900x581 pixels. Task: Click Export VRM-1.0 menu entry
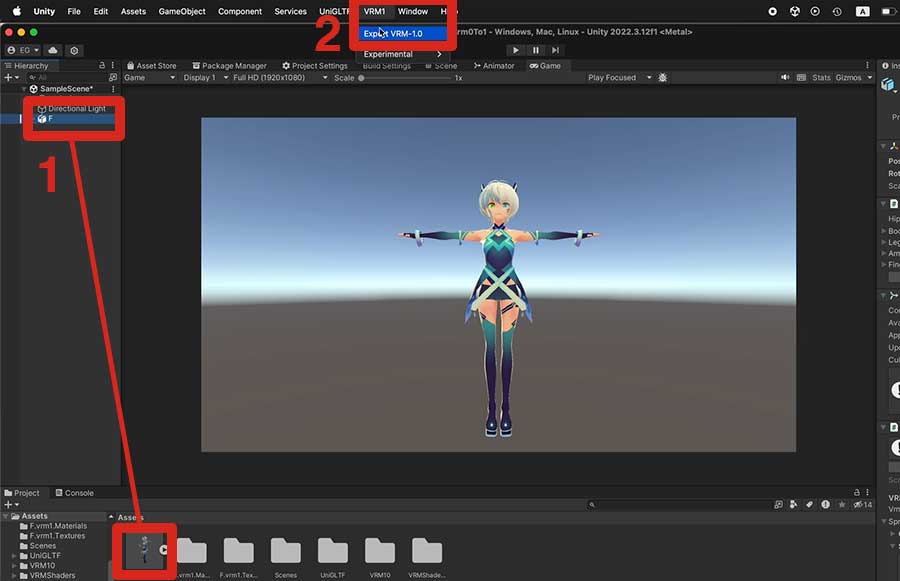[402, 34]
